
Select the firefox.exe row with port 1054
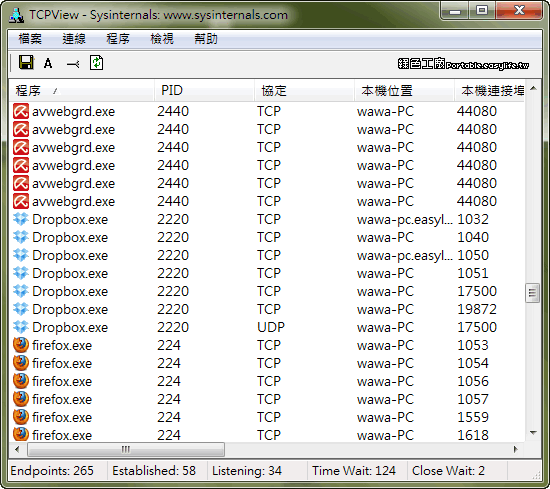[x=268, y=363]
